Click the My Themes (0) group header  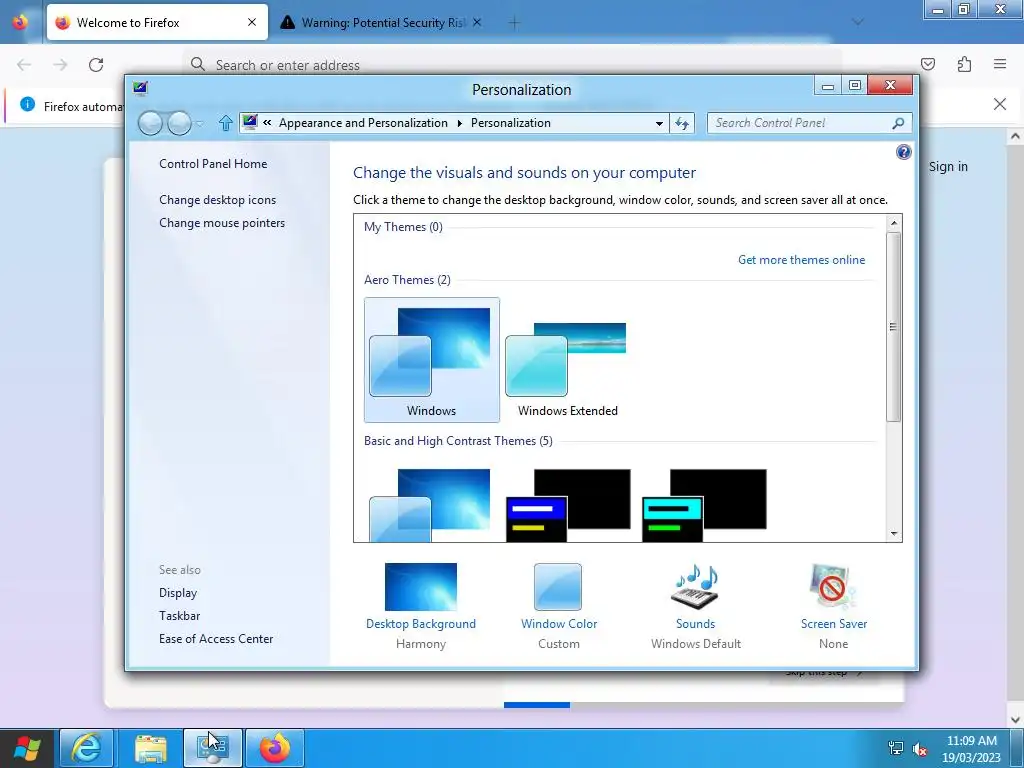(403, 227)
